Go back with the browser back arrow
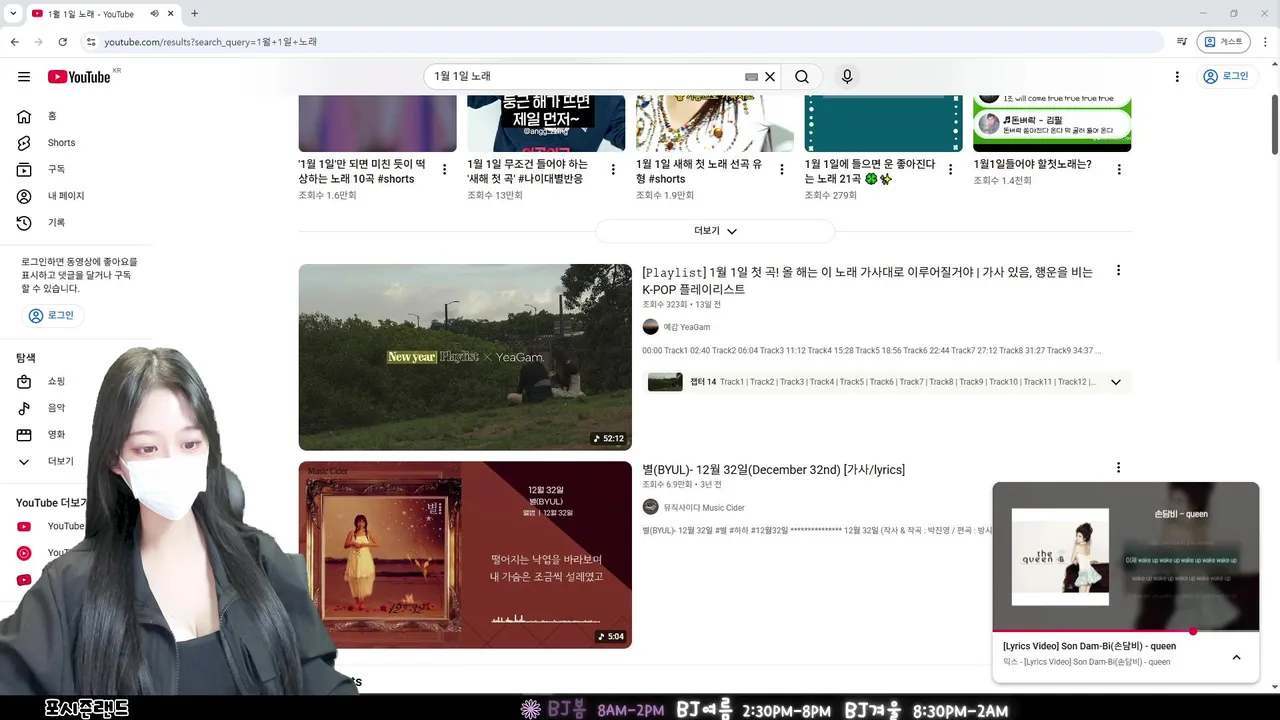1280x720 pixels. tap(14, 42)
